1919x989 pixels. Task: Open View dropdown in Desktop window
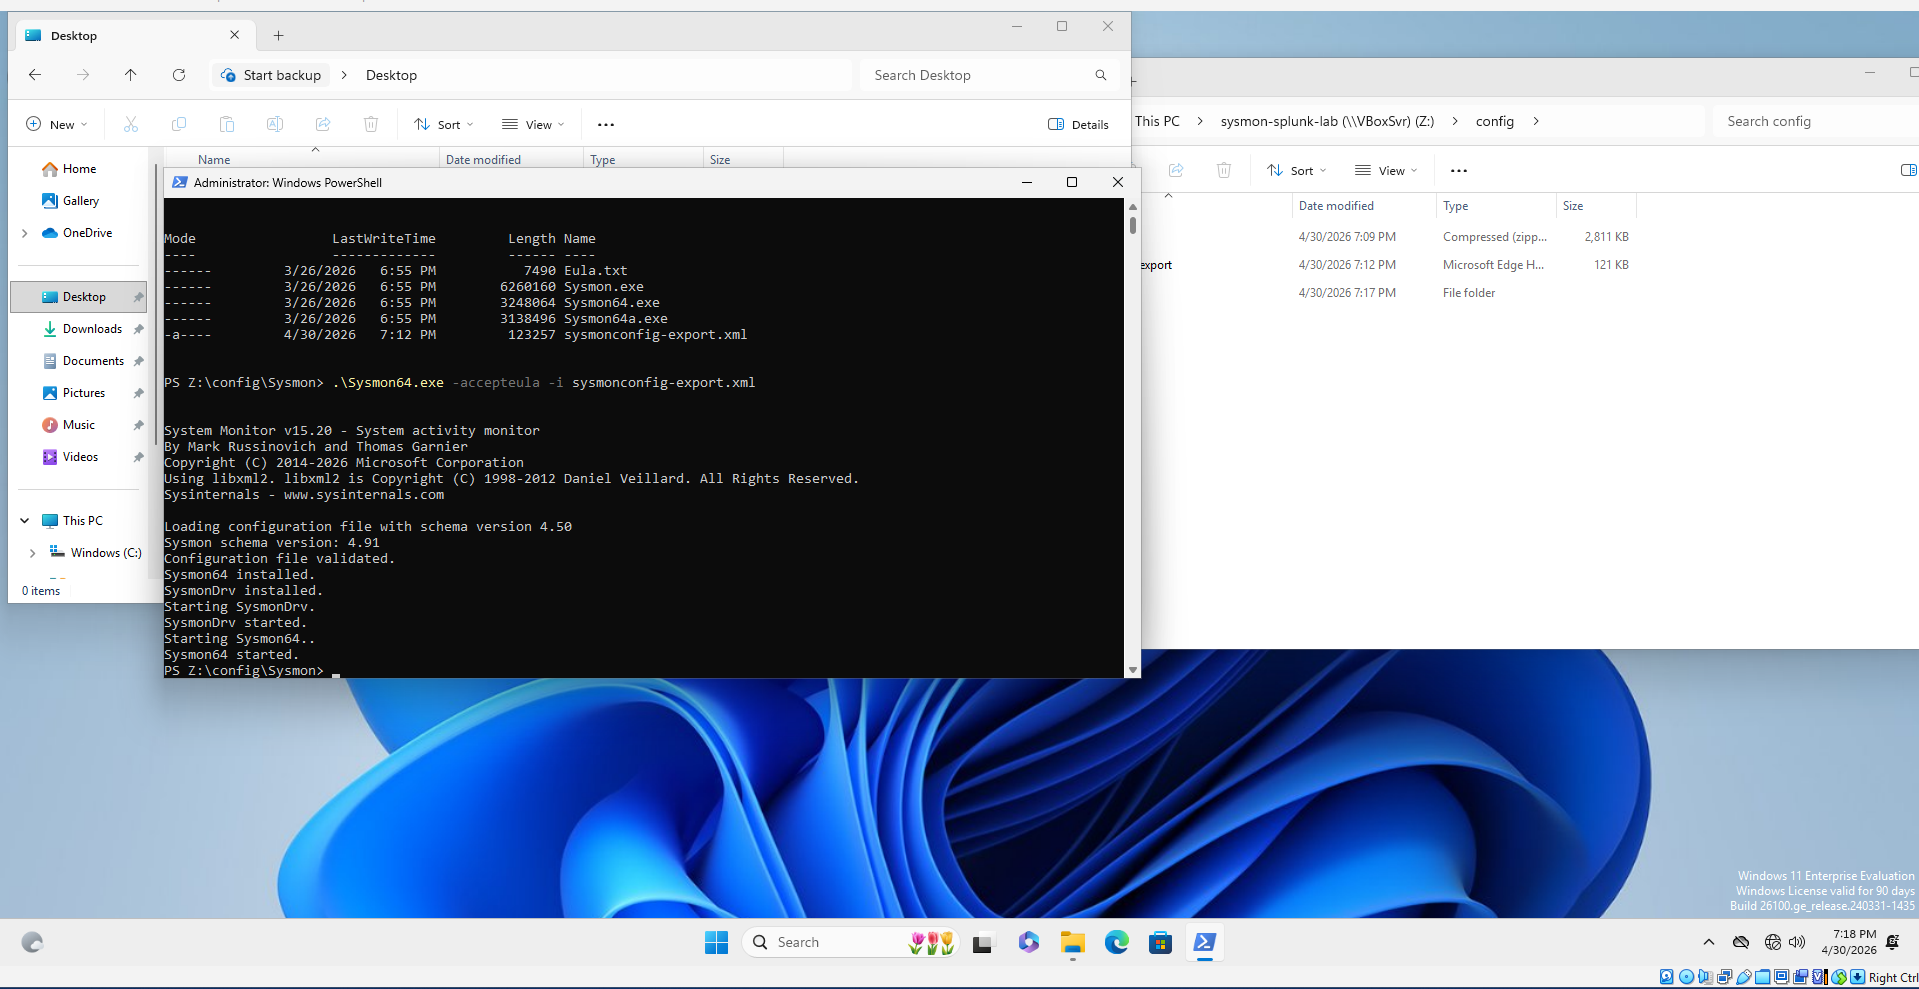tap(533, 124)
